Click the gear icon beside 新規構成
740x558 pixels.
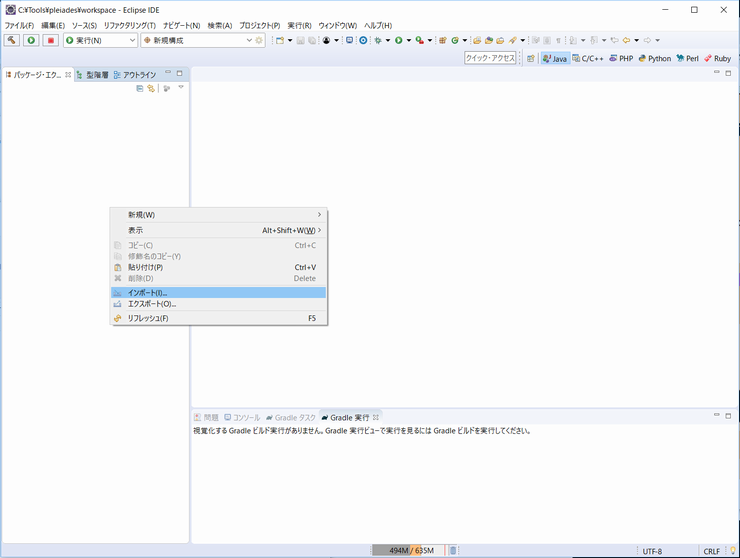260,40
